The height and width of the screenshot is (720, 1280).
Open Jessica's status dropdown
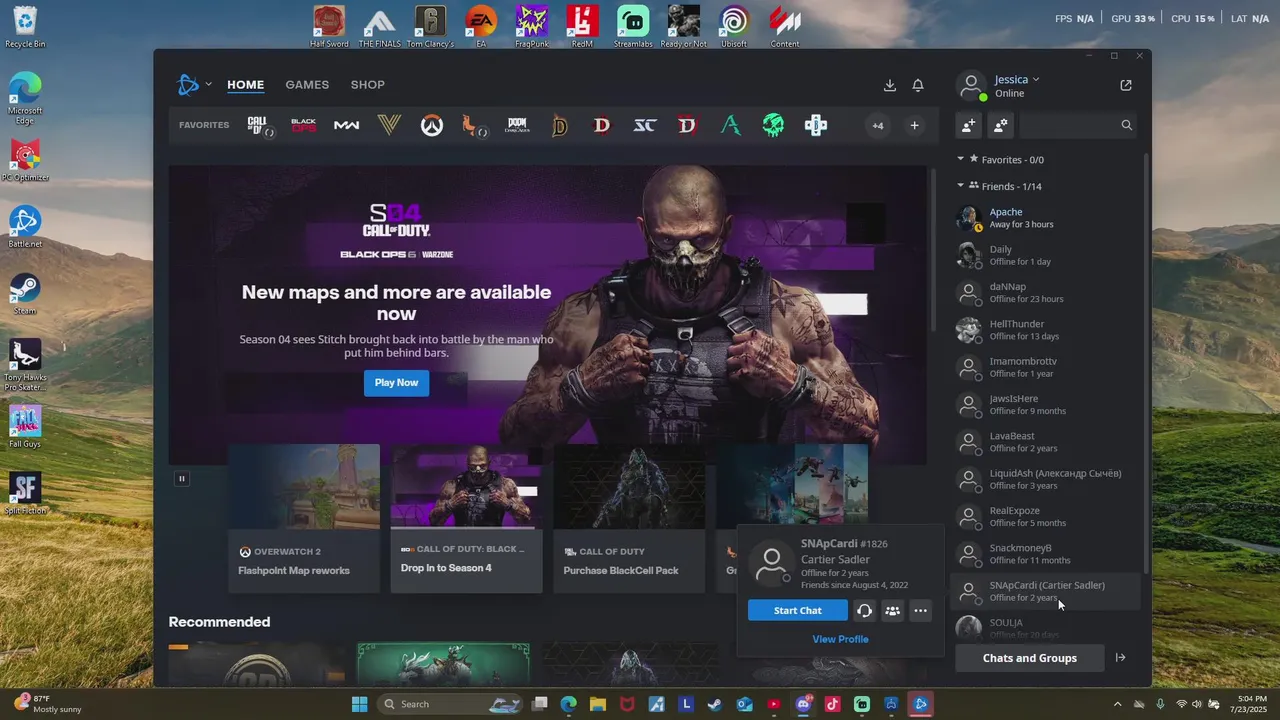point(1017,79)
